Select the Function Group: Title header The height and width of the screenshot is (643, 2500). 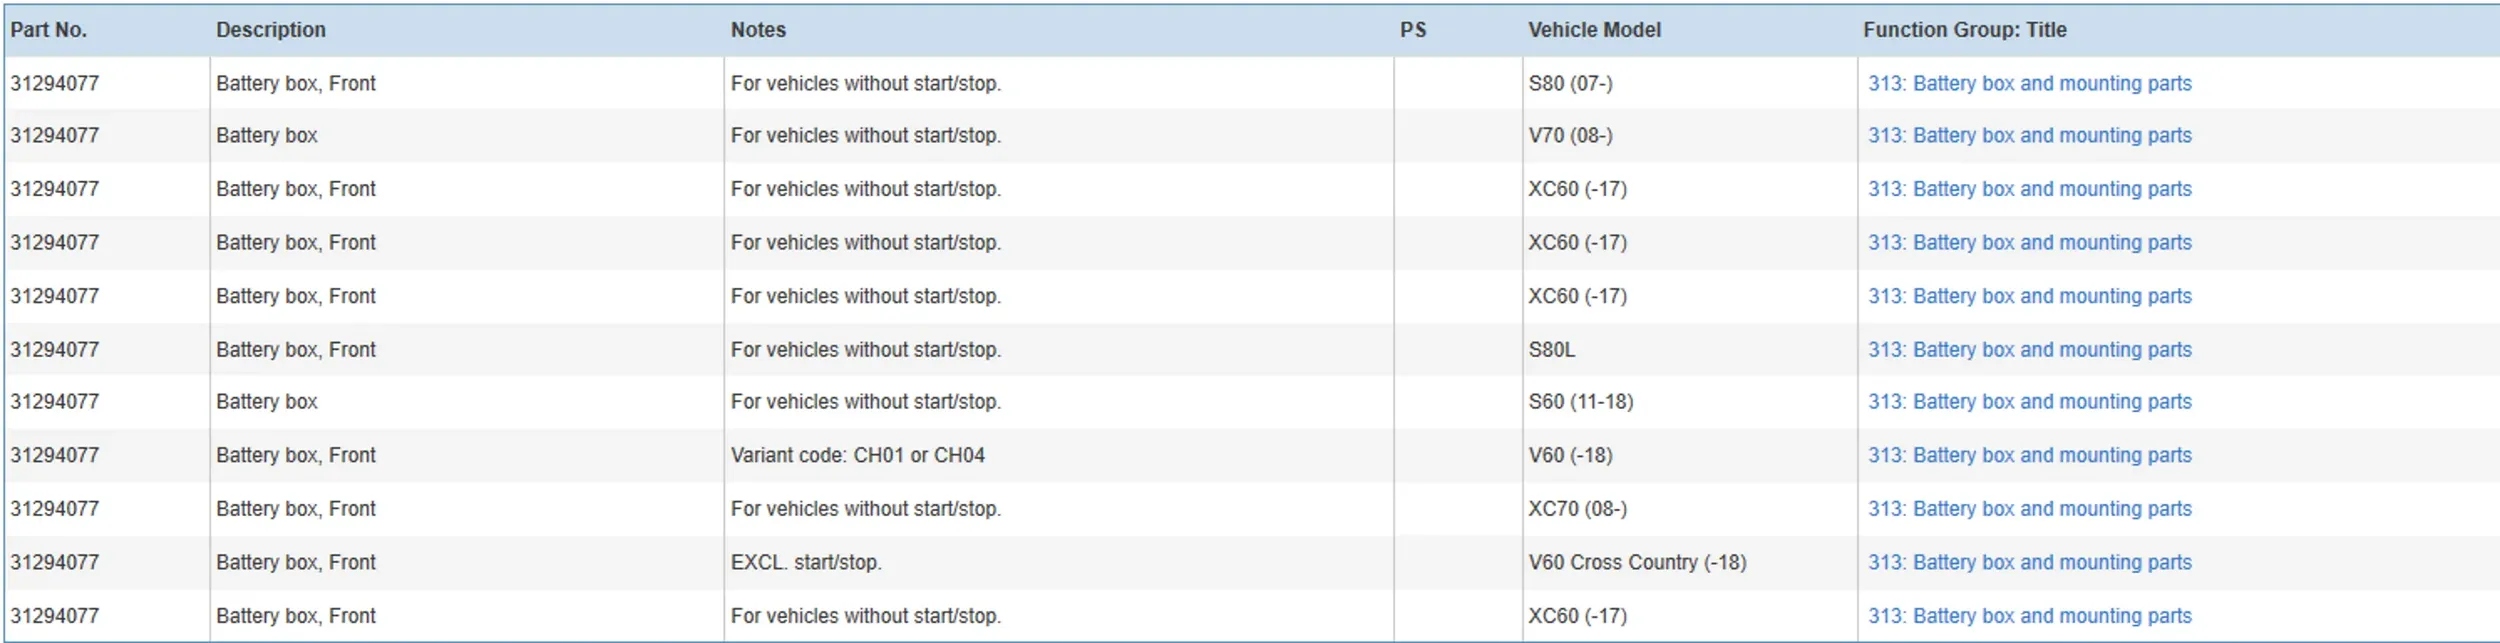coord(1964,30)
